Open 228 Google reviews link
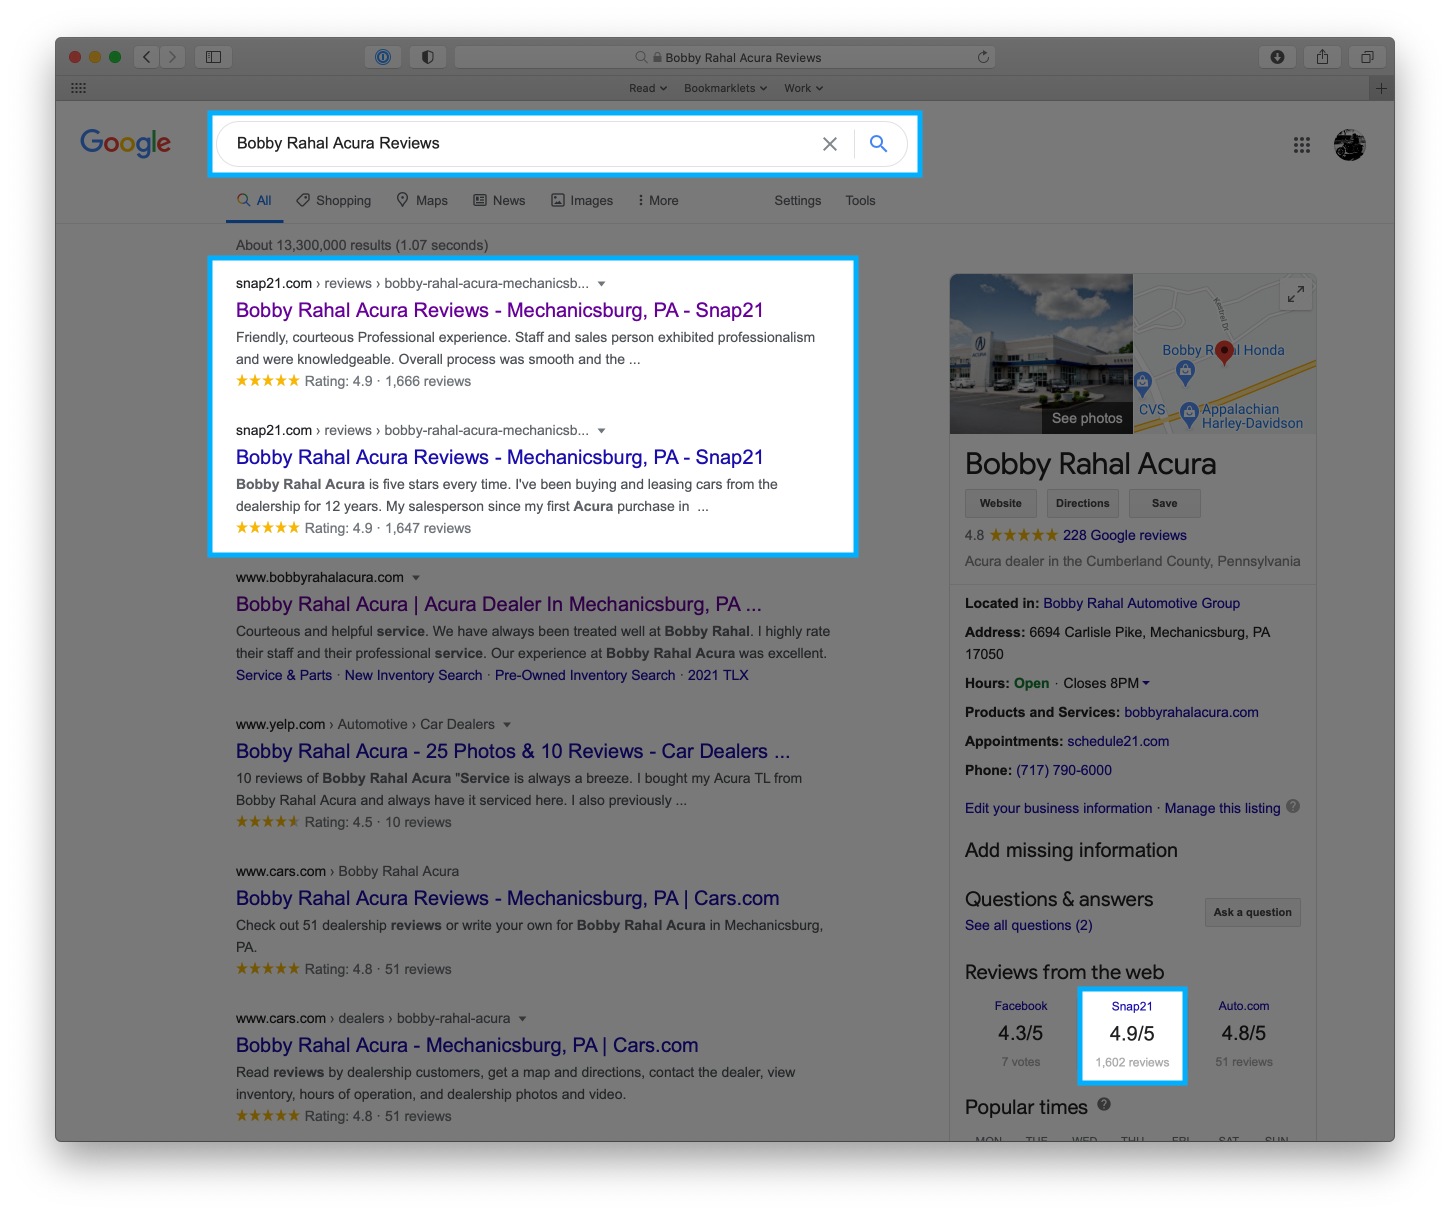This screenshot has height=1215, width=1450. pyautogui.click(x=1124, y=535)
